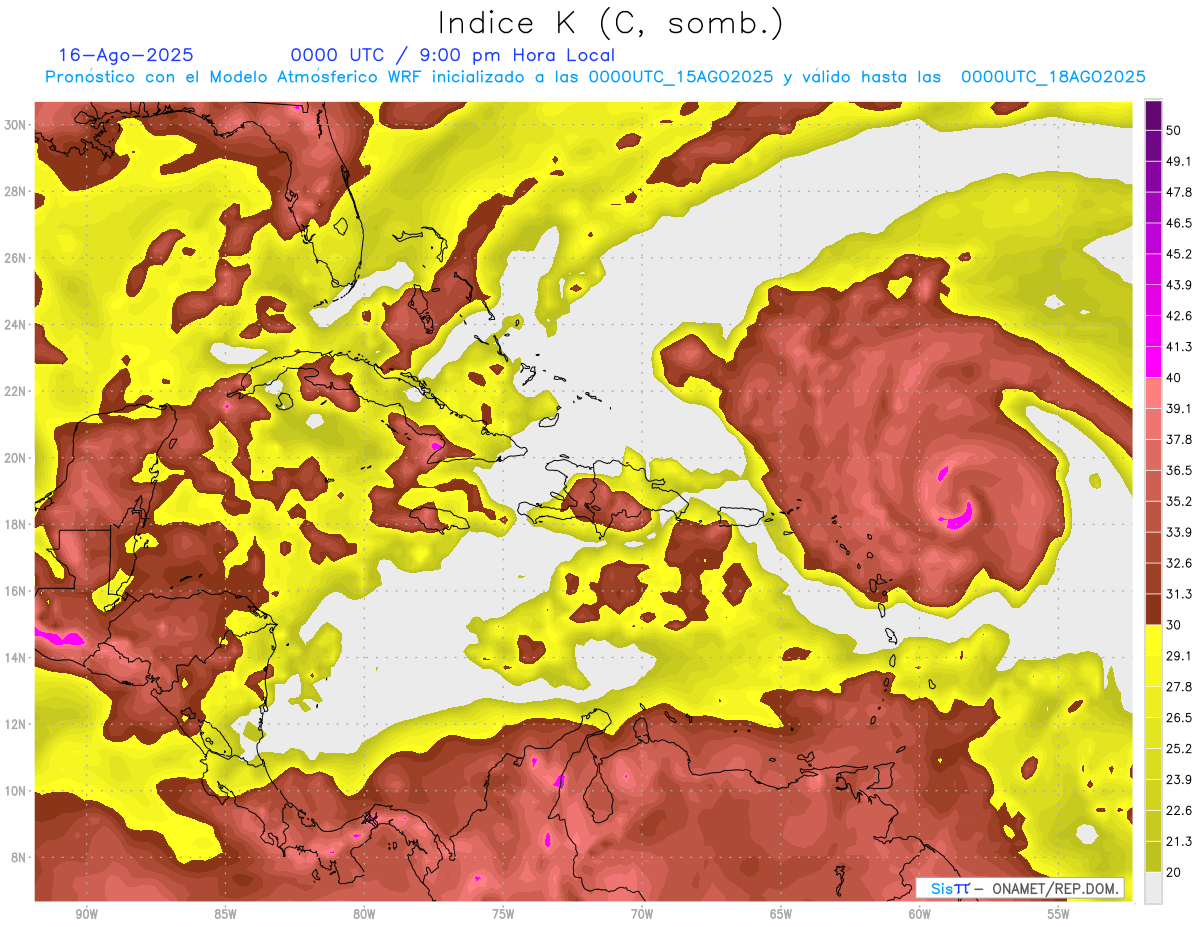
Task: Click the legend value "32.6"
Action: 1179,563
